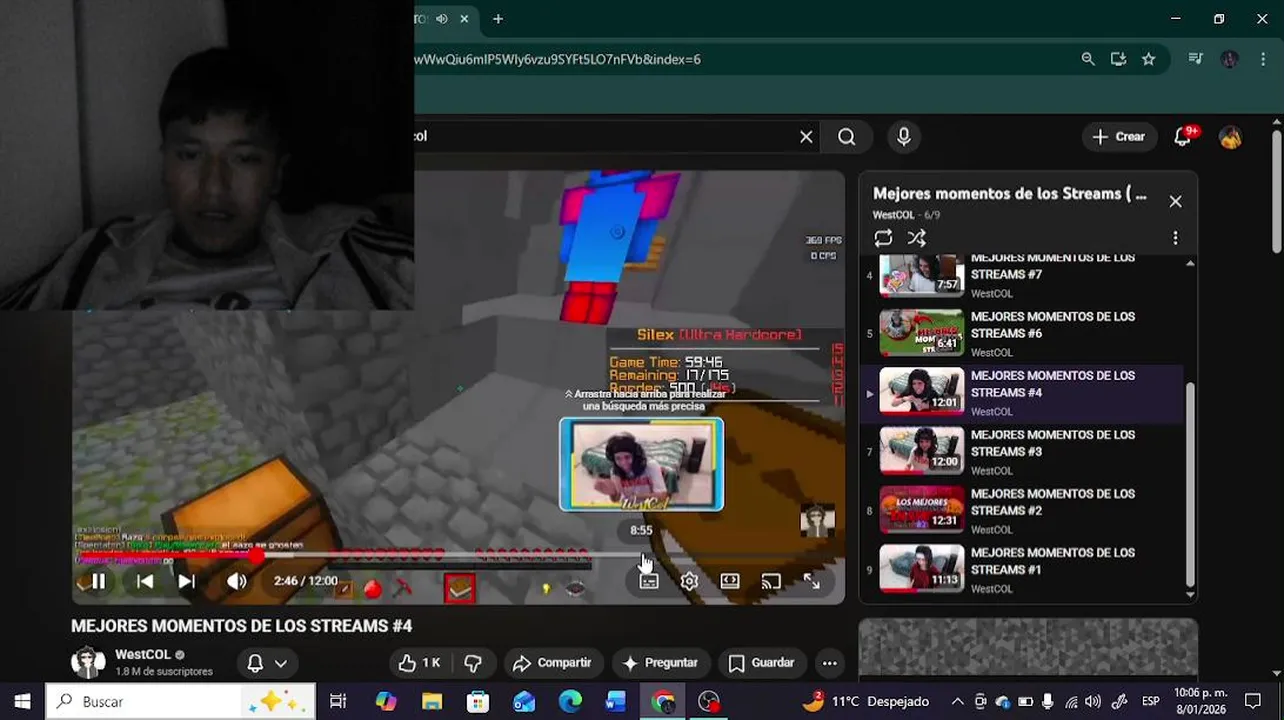This screenshot has width=1284, height=720.
Task: Play MEJORES MOMENTOS DE LOS STREAMS #6
Action: (1022, 334)
